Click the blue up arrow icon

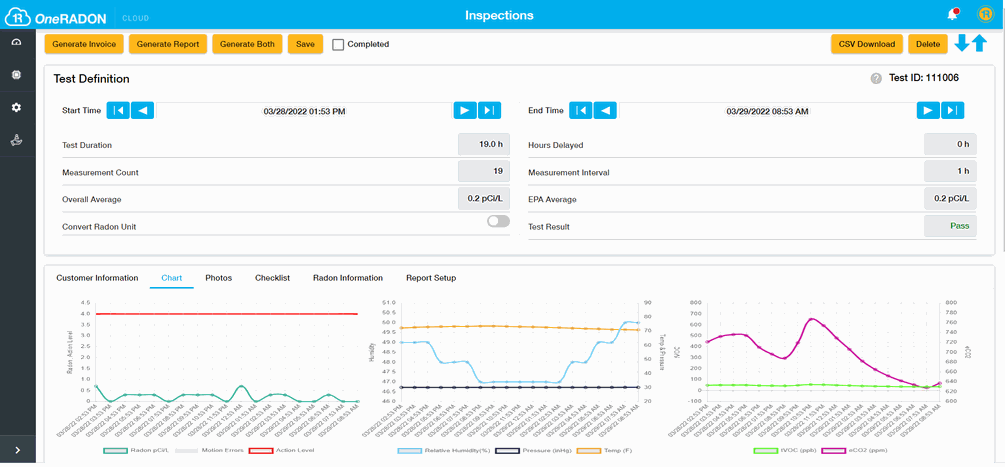[979, 43]
